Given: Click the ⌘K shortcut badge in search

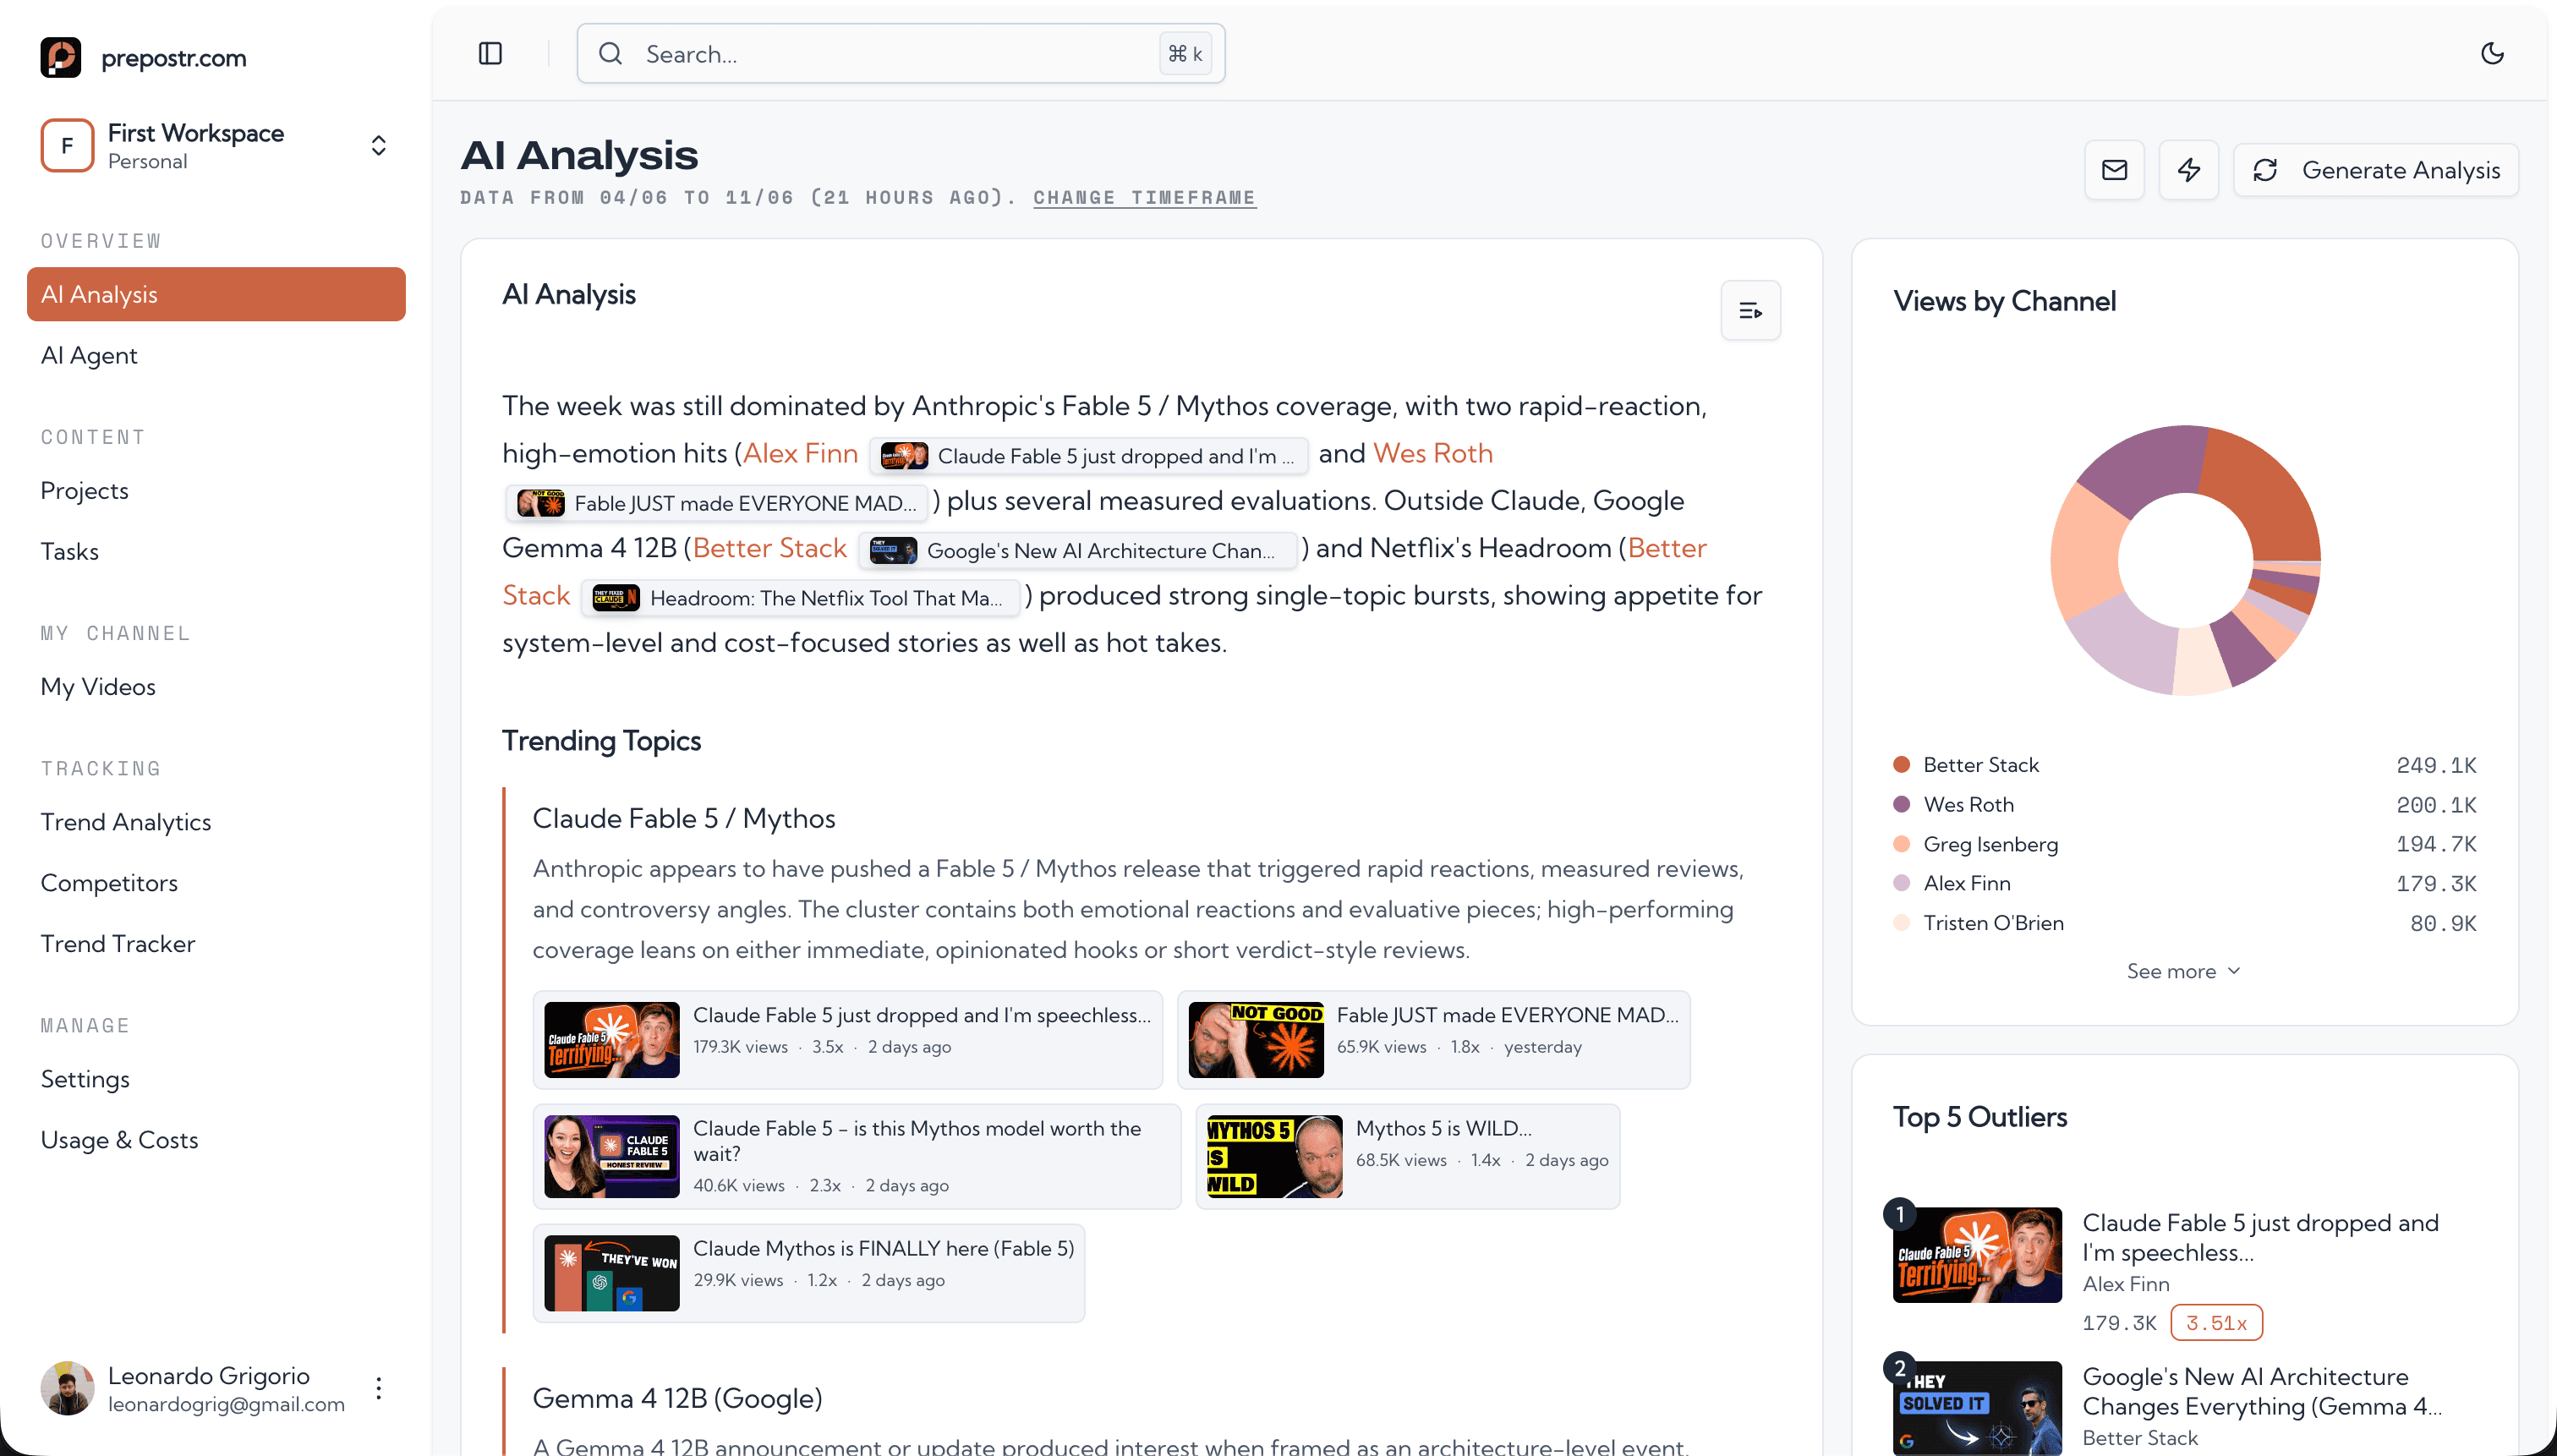Looking at the screenshot, I should click(x=1185, y=53).
